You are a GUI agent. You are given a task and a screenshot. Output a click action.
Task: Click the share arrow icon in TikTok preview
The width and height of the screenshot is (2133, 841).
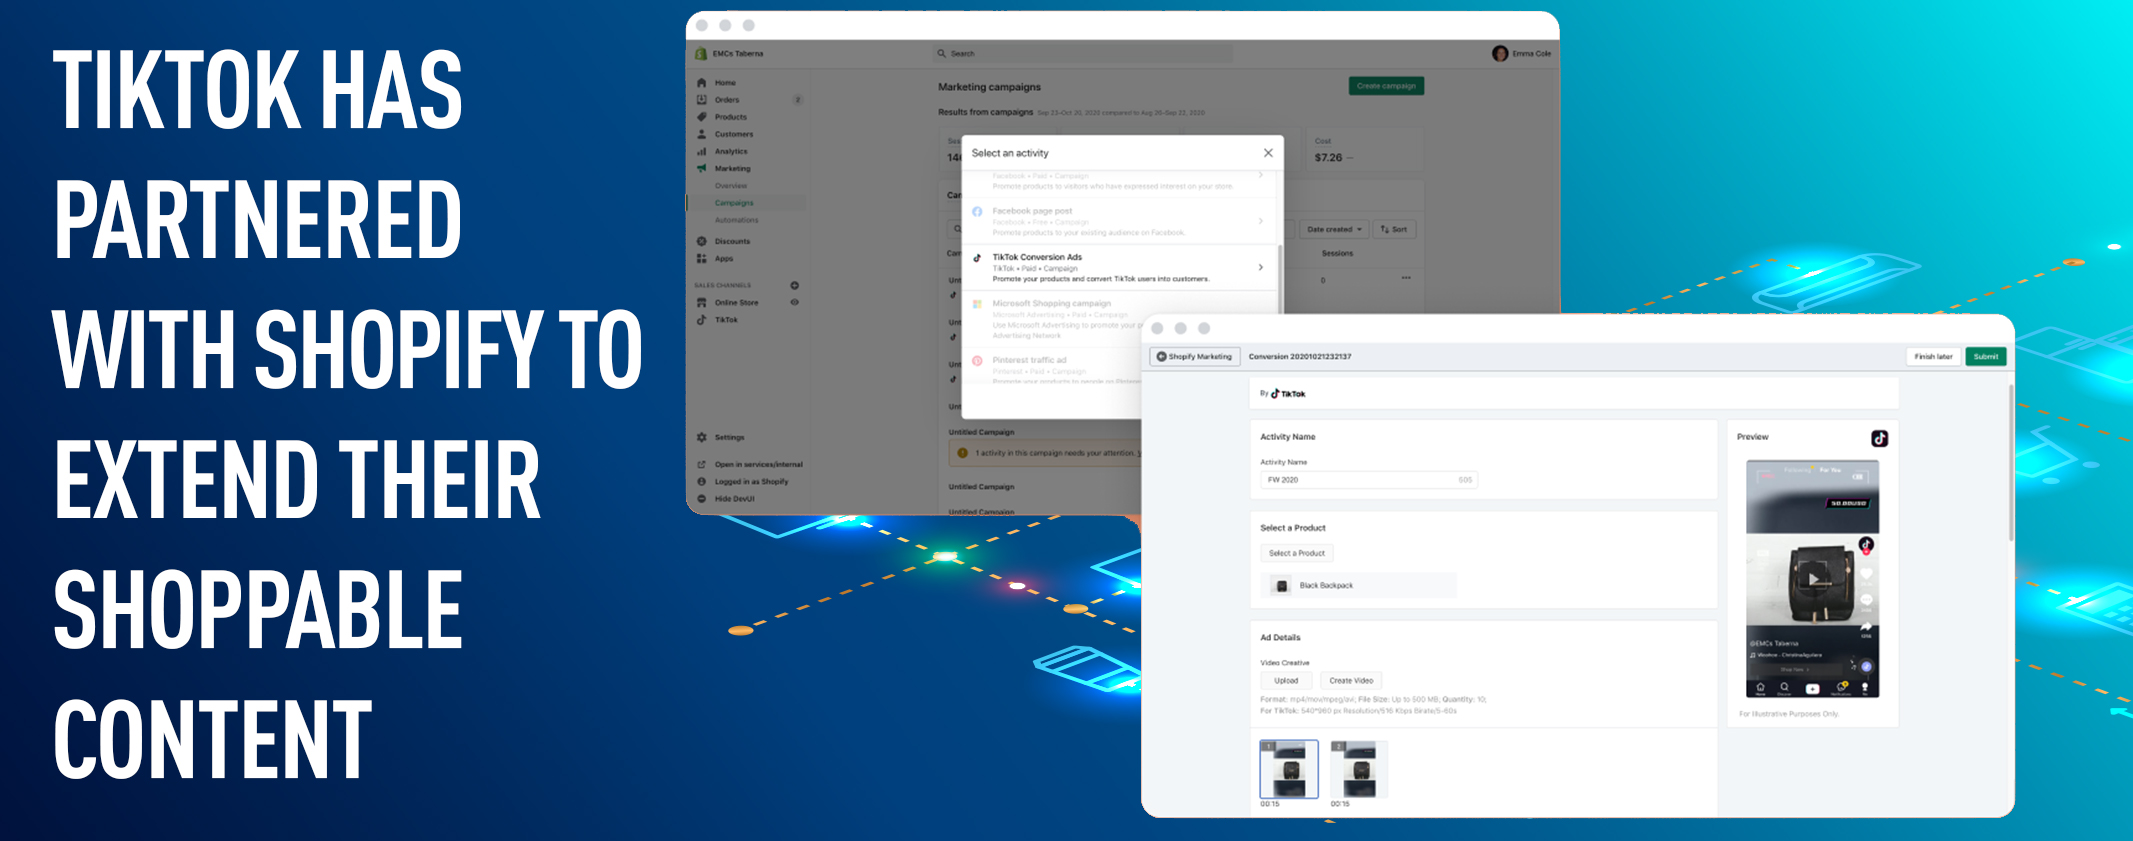click(x=1866, y=626)
